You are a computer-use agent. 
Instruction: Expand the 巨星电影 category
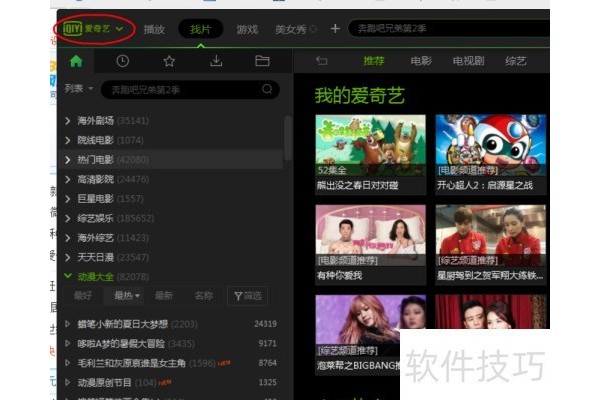pos(68,199)
